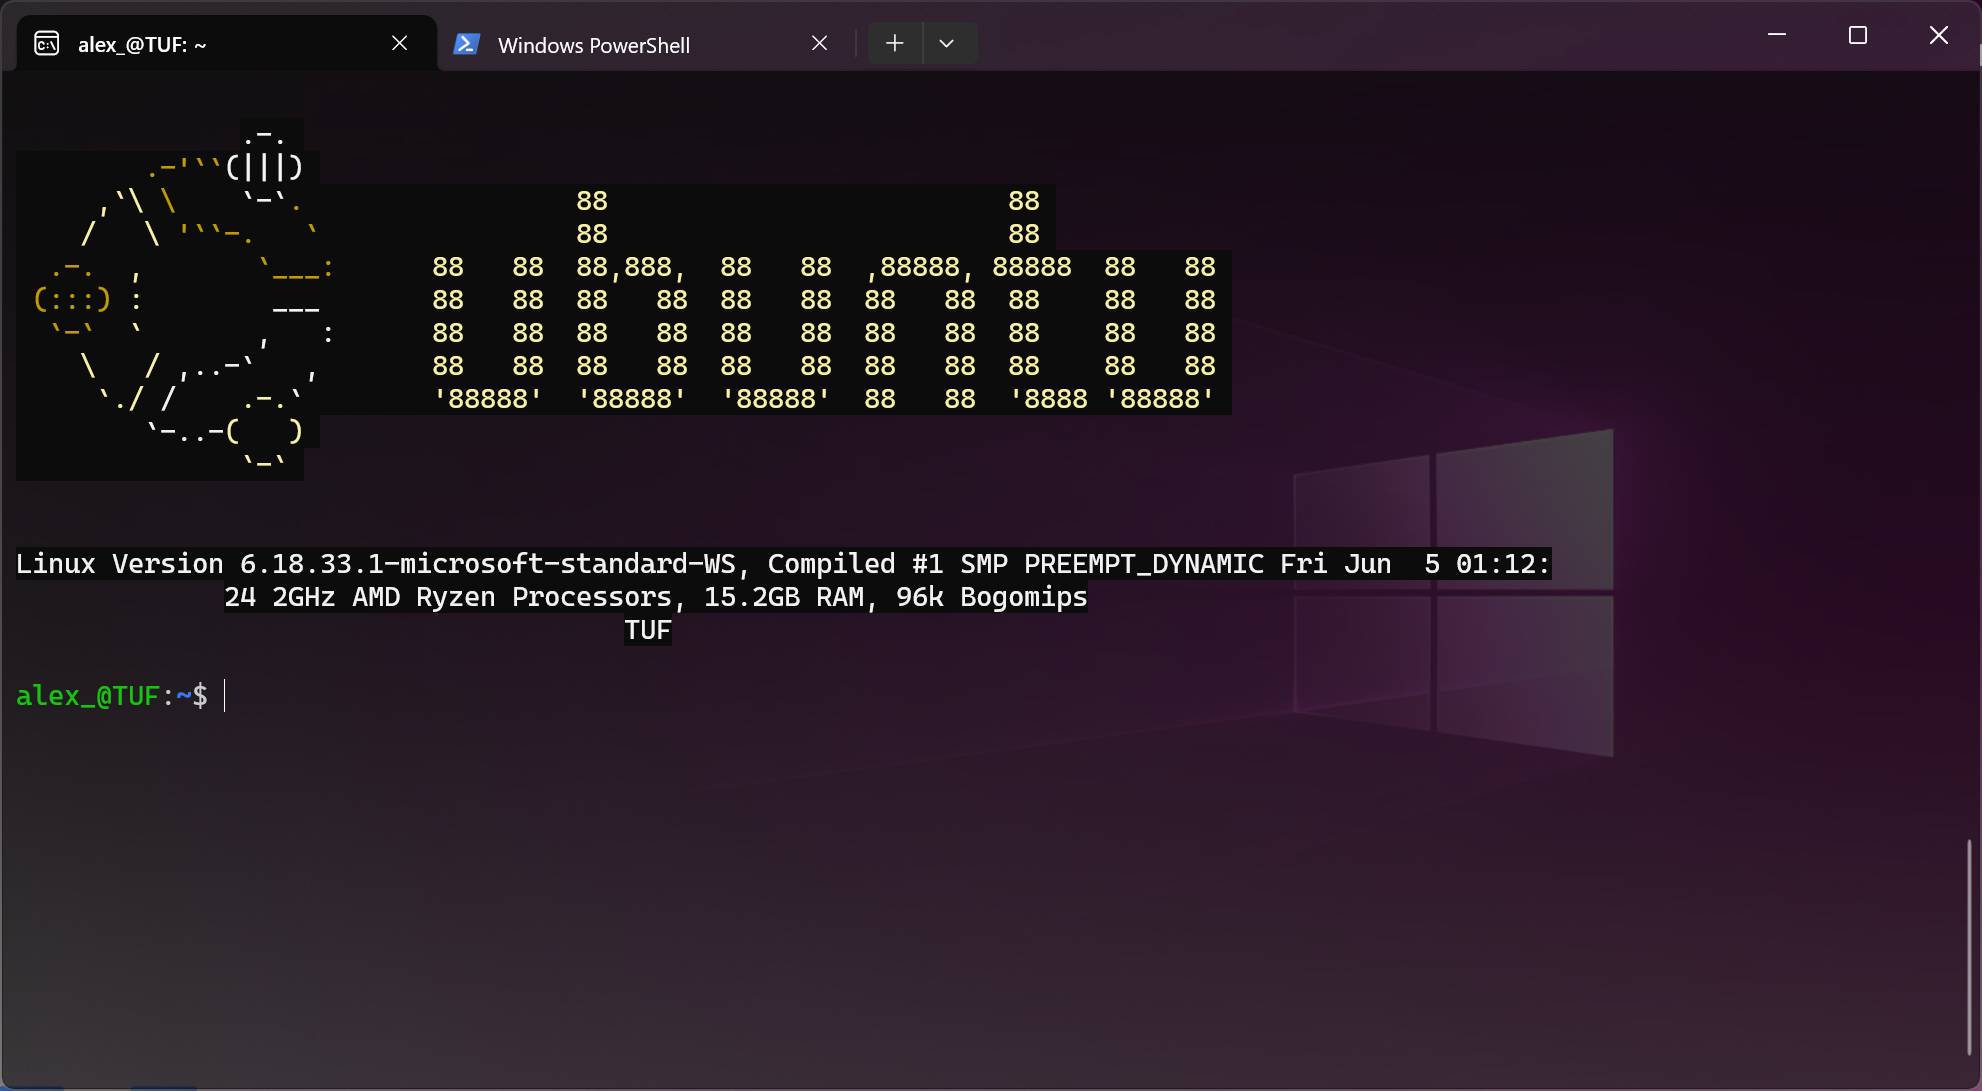Expand the new tab profile dropdown

947,43
